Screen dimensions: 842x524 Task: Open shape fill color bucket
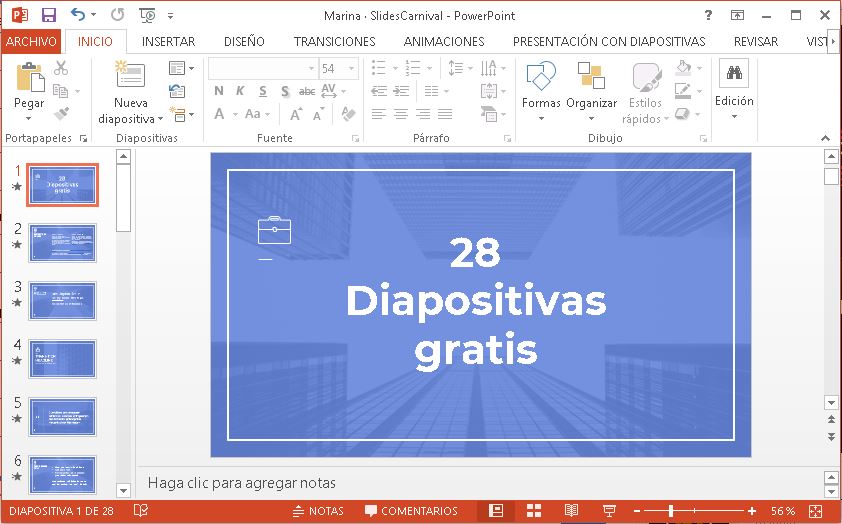(683, 68)
